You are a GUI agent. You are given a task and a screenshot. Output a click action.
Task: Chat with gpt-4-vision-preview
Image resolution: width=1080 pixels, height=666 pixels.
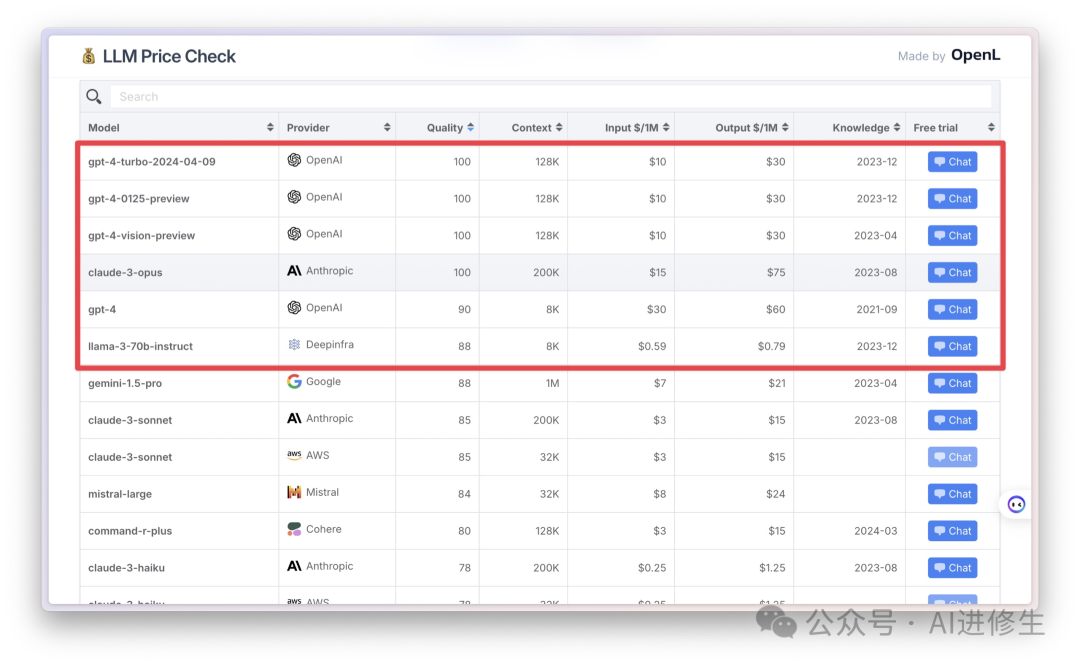point(953,236)
